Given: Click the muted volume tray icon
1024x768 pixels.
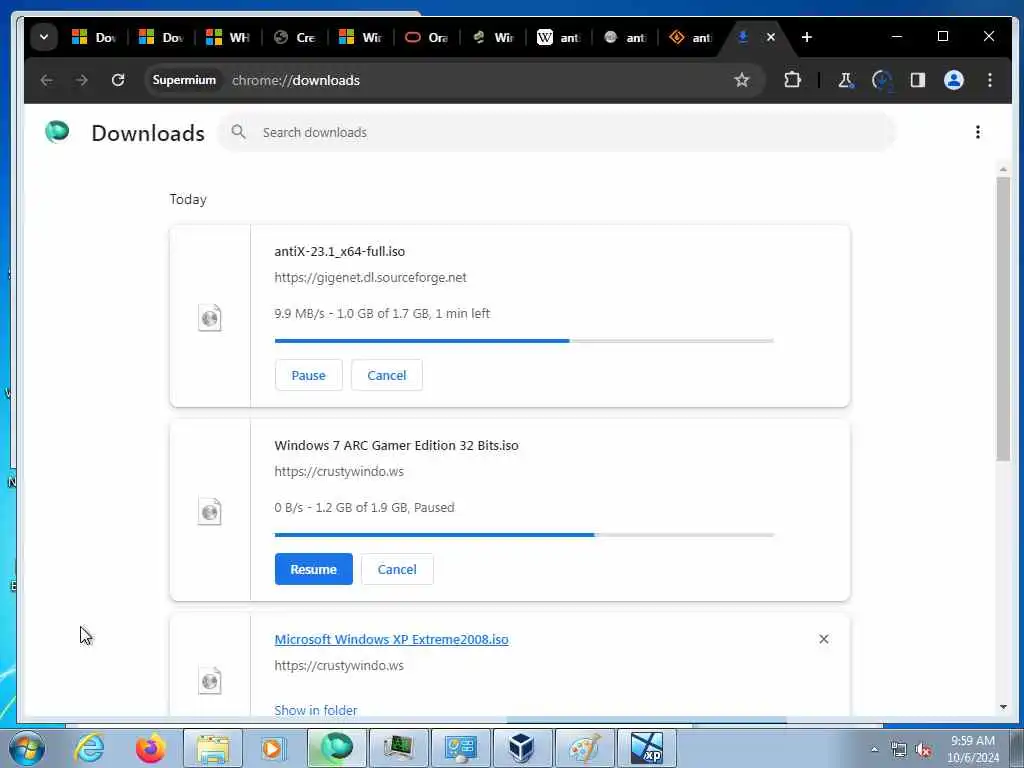Looking at the screenshot, I should coord(923,750).
